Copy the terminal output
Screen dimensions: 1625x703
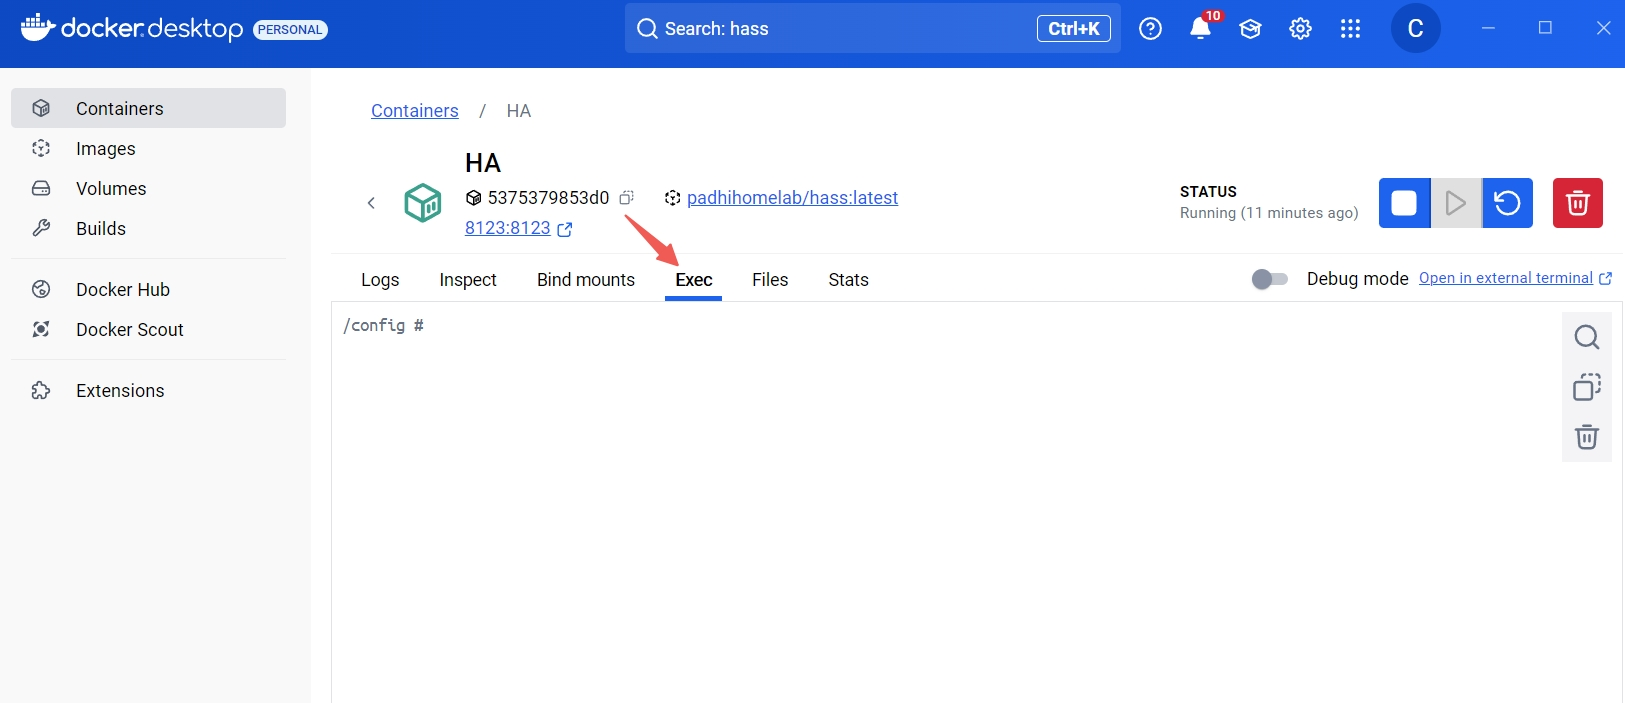pyautogui.click(x=1586, y=387)
